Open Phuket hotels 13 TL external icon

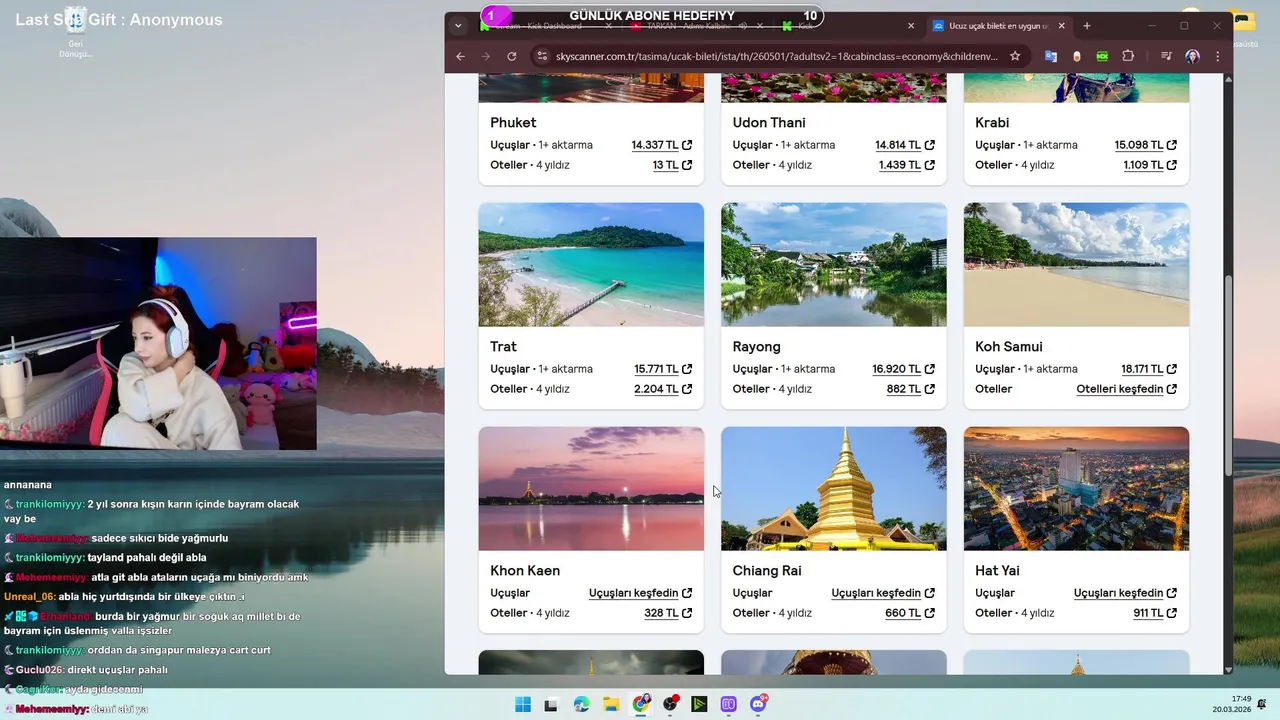click(687, 165)
